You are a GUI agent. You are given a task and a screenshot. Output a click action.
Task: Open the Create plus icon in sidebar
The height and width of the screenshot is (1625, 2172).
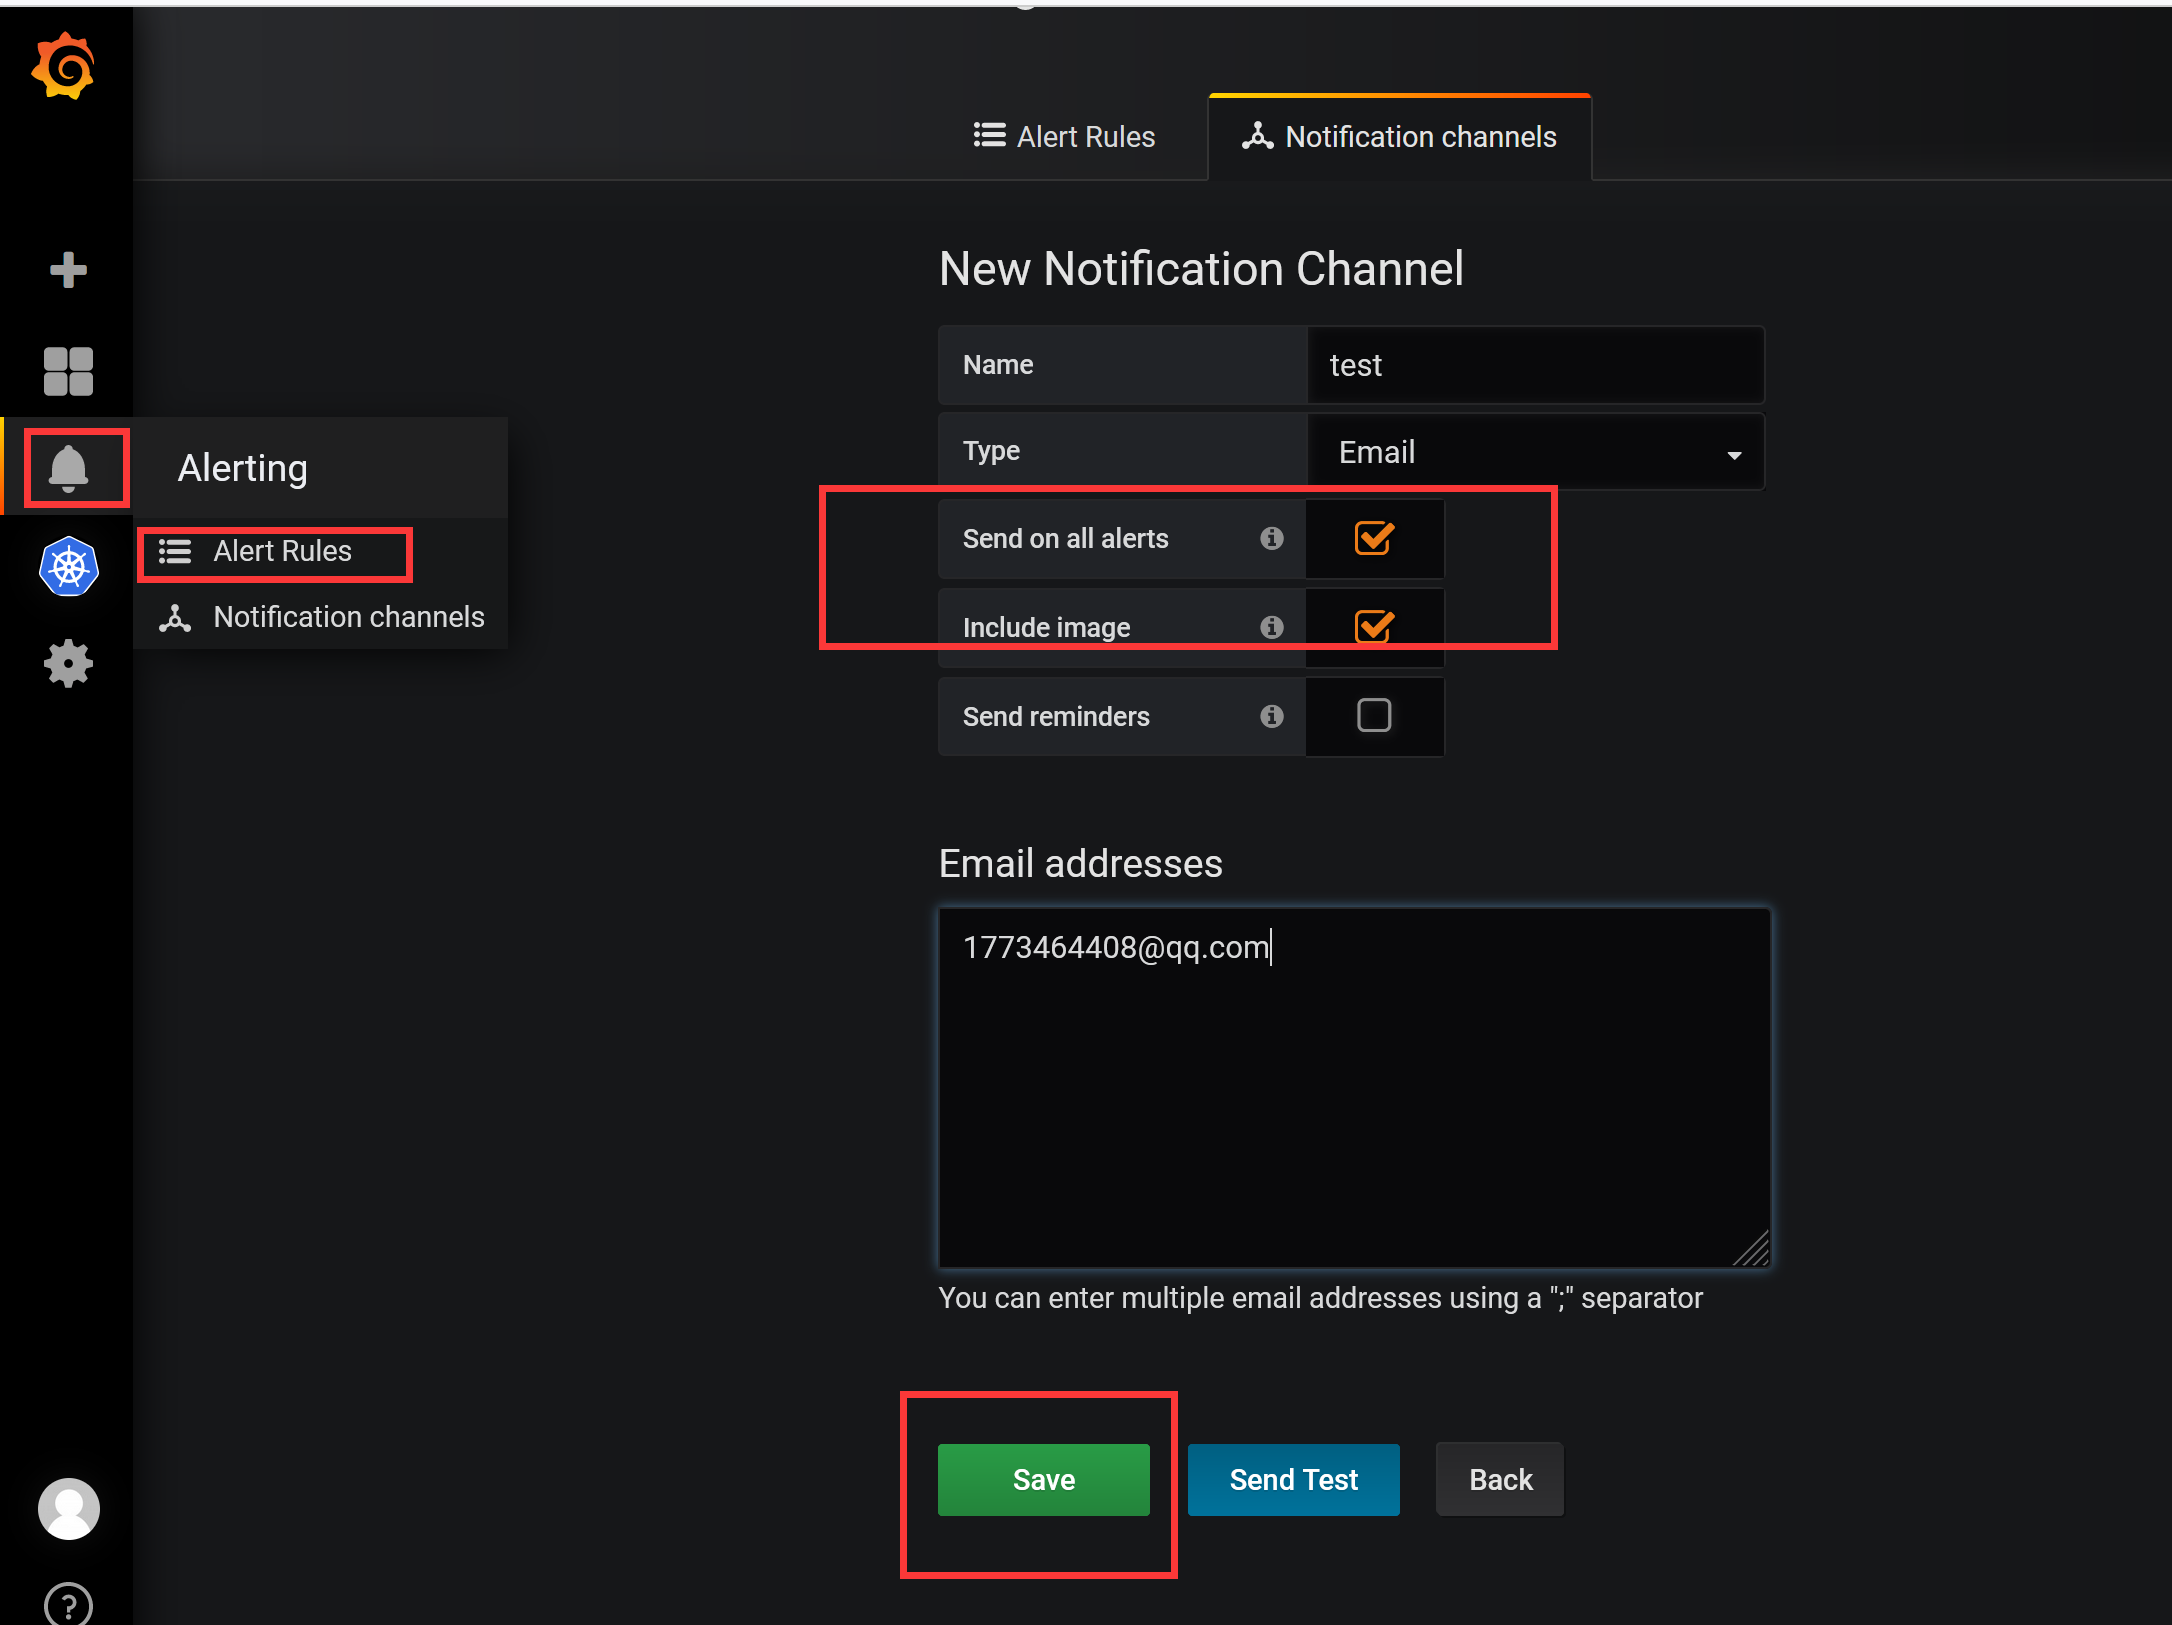pyautogui.click(x=68, y=270)
